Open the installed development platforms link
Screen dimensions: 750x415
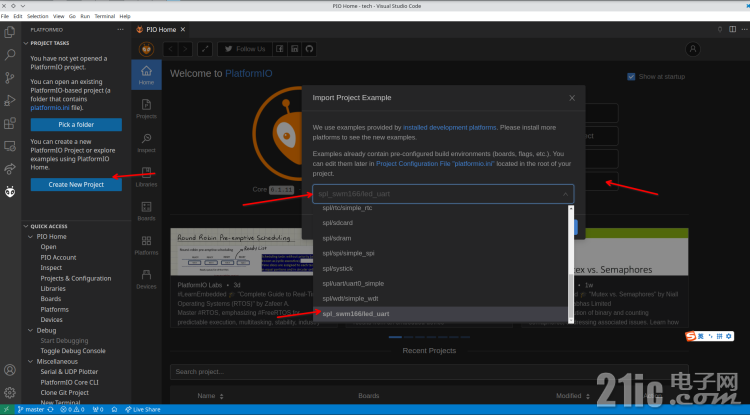[450, 128]
